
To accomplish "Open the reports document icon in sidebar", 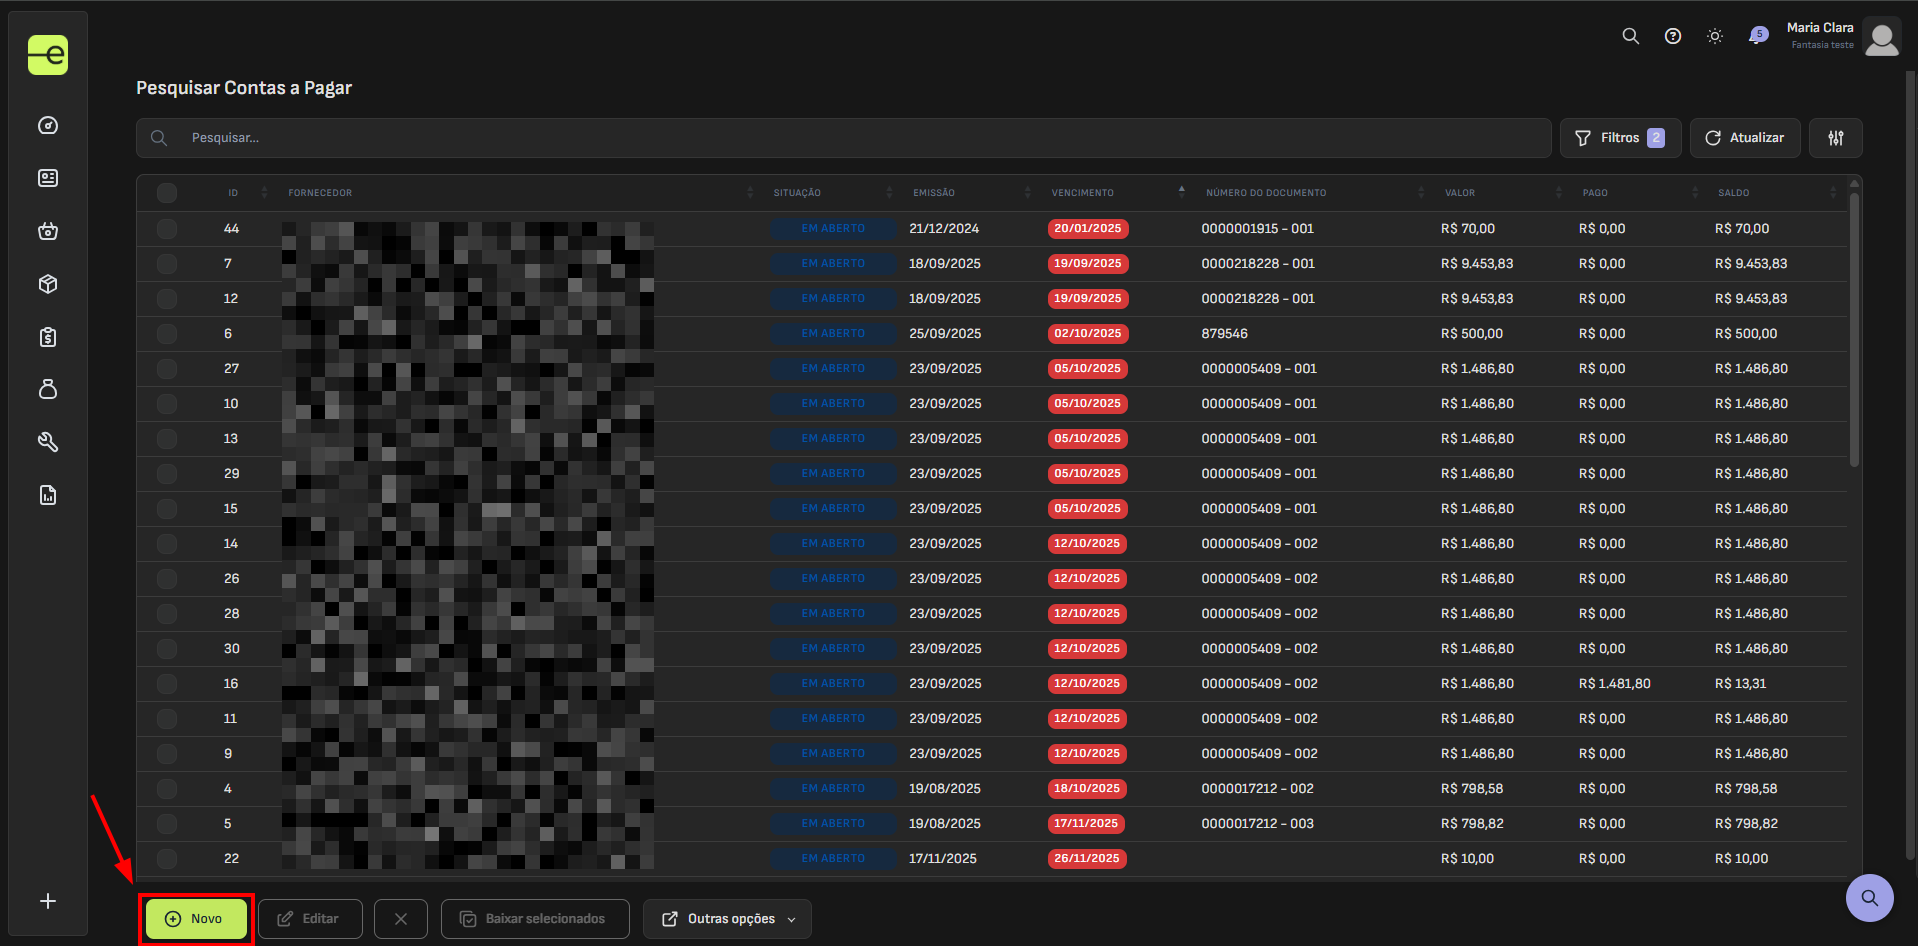I will coord(48,495).
